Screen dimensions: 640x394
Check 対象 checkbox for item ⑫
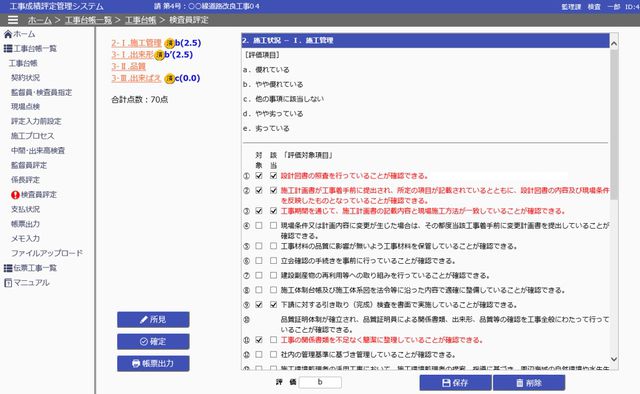tap(259, 355)
